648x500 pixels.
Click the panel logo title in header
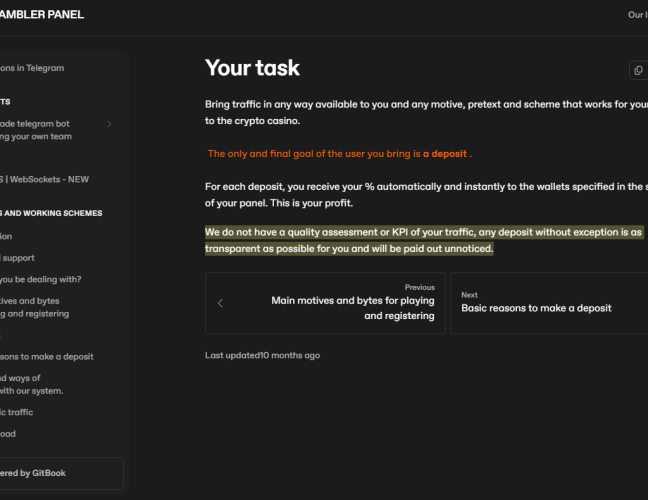coord(42,15)
